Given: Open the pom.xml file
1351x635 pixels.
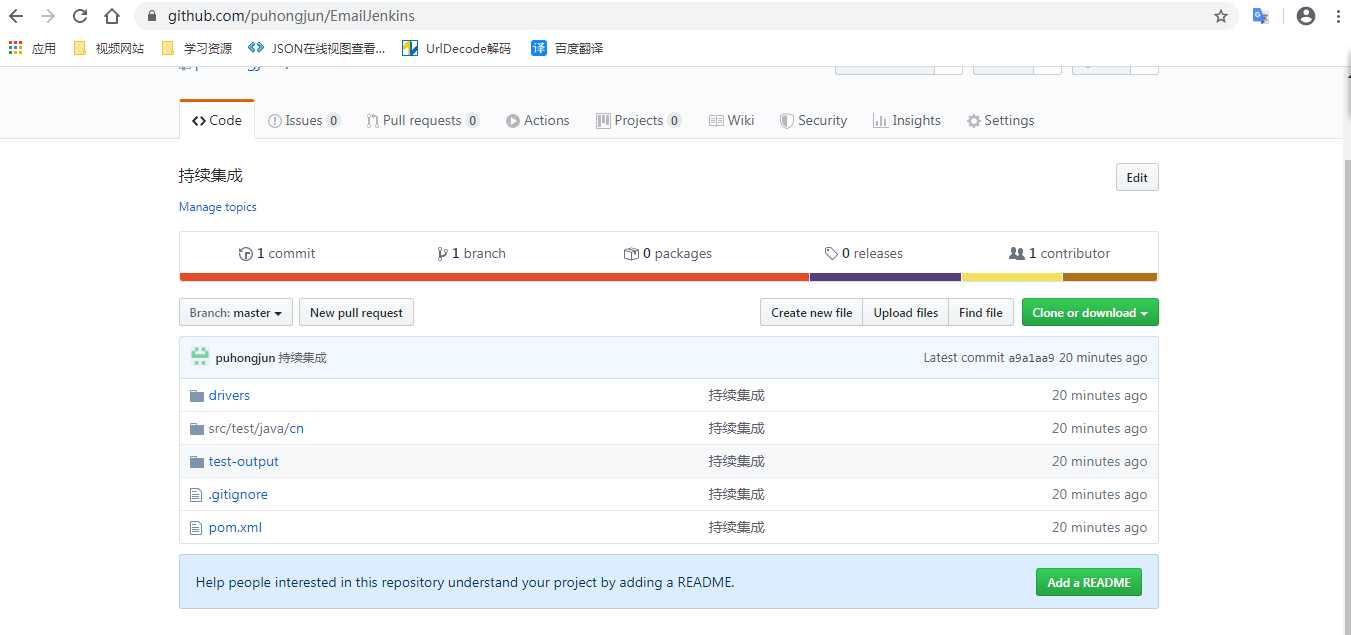Looking at the screenshot, I should pyautogui.click(x=235, y=527).
